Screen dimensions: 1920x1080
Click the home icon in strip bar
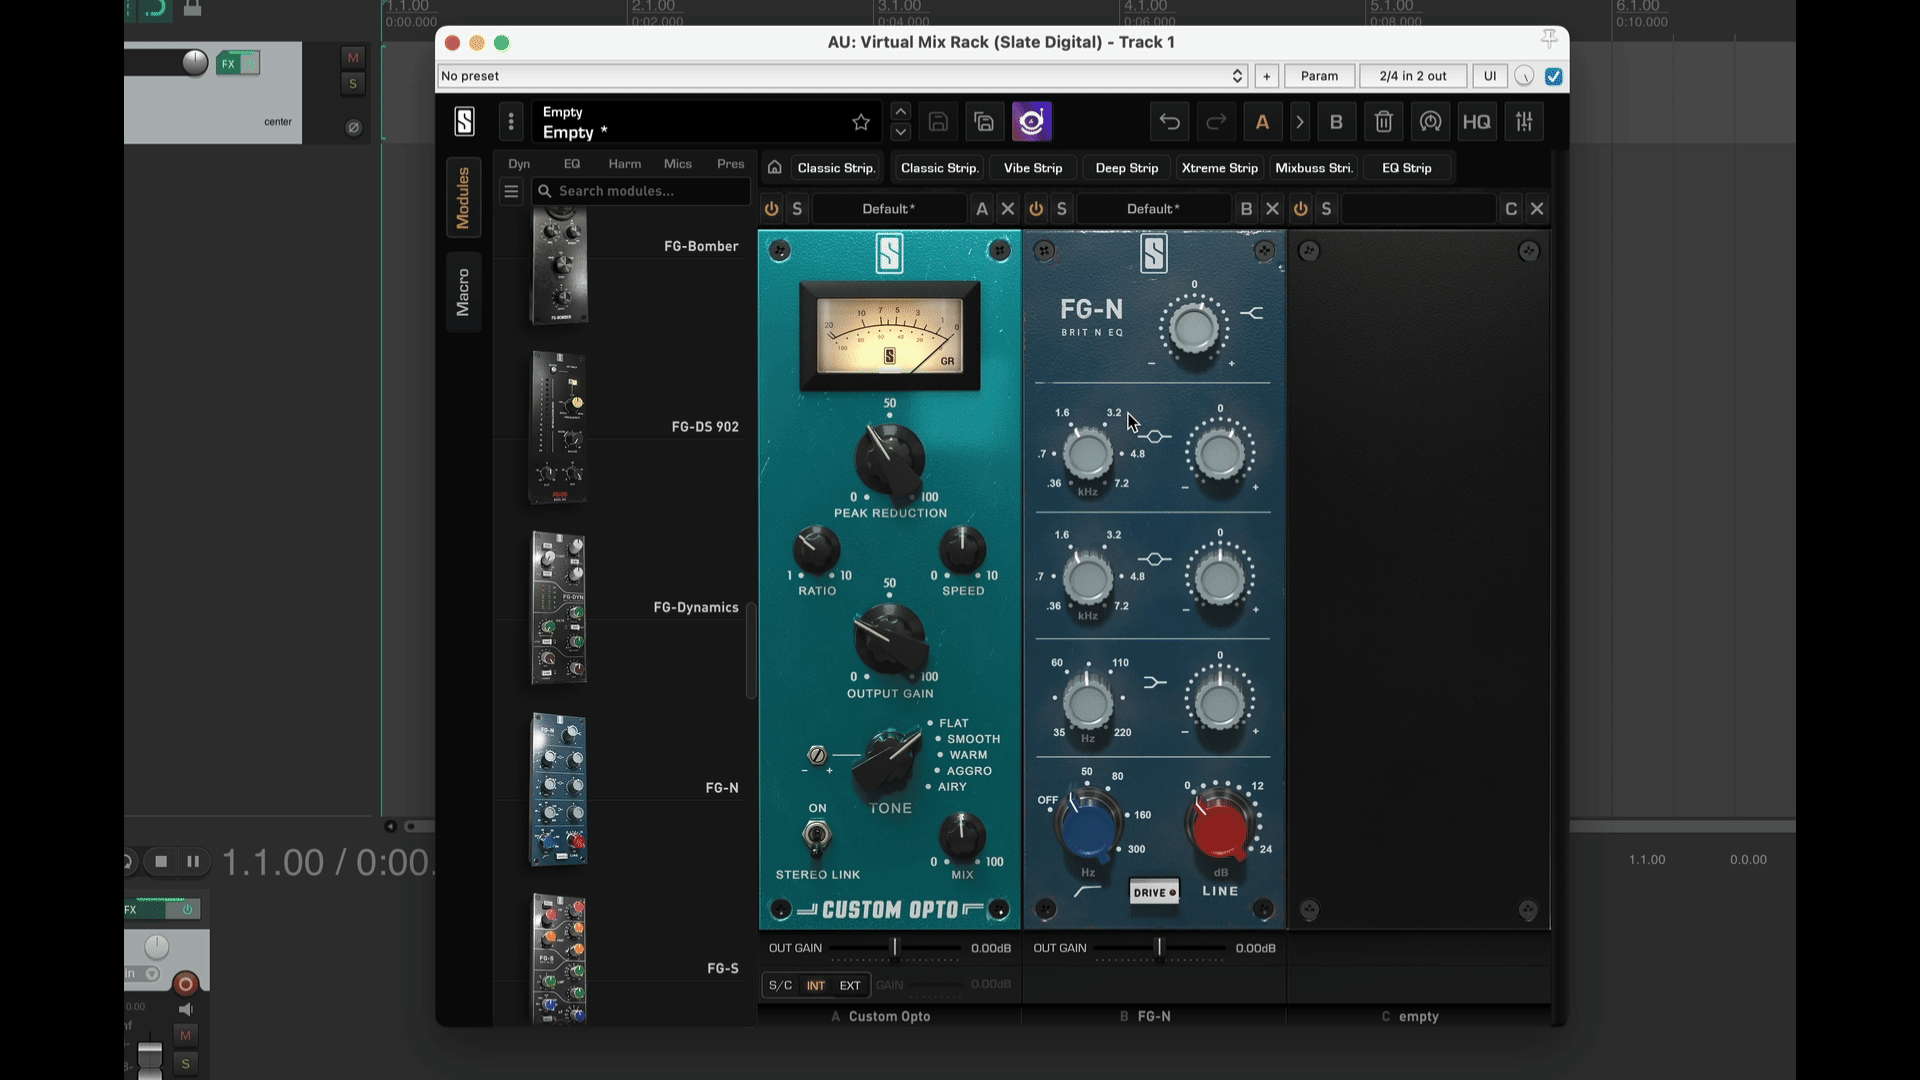click(774, 168)
